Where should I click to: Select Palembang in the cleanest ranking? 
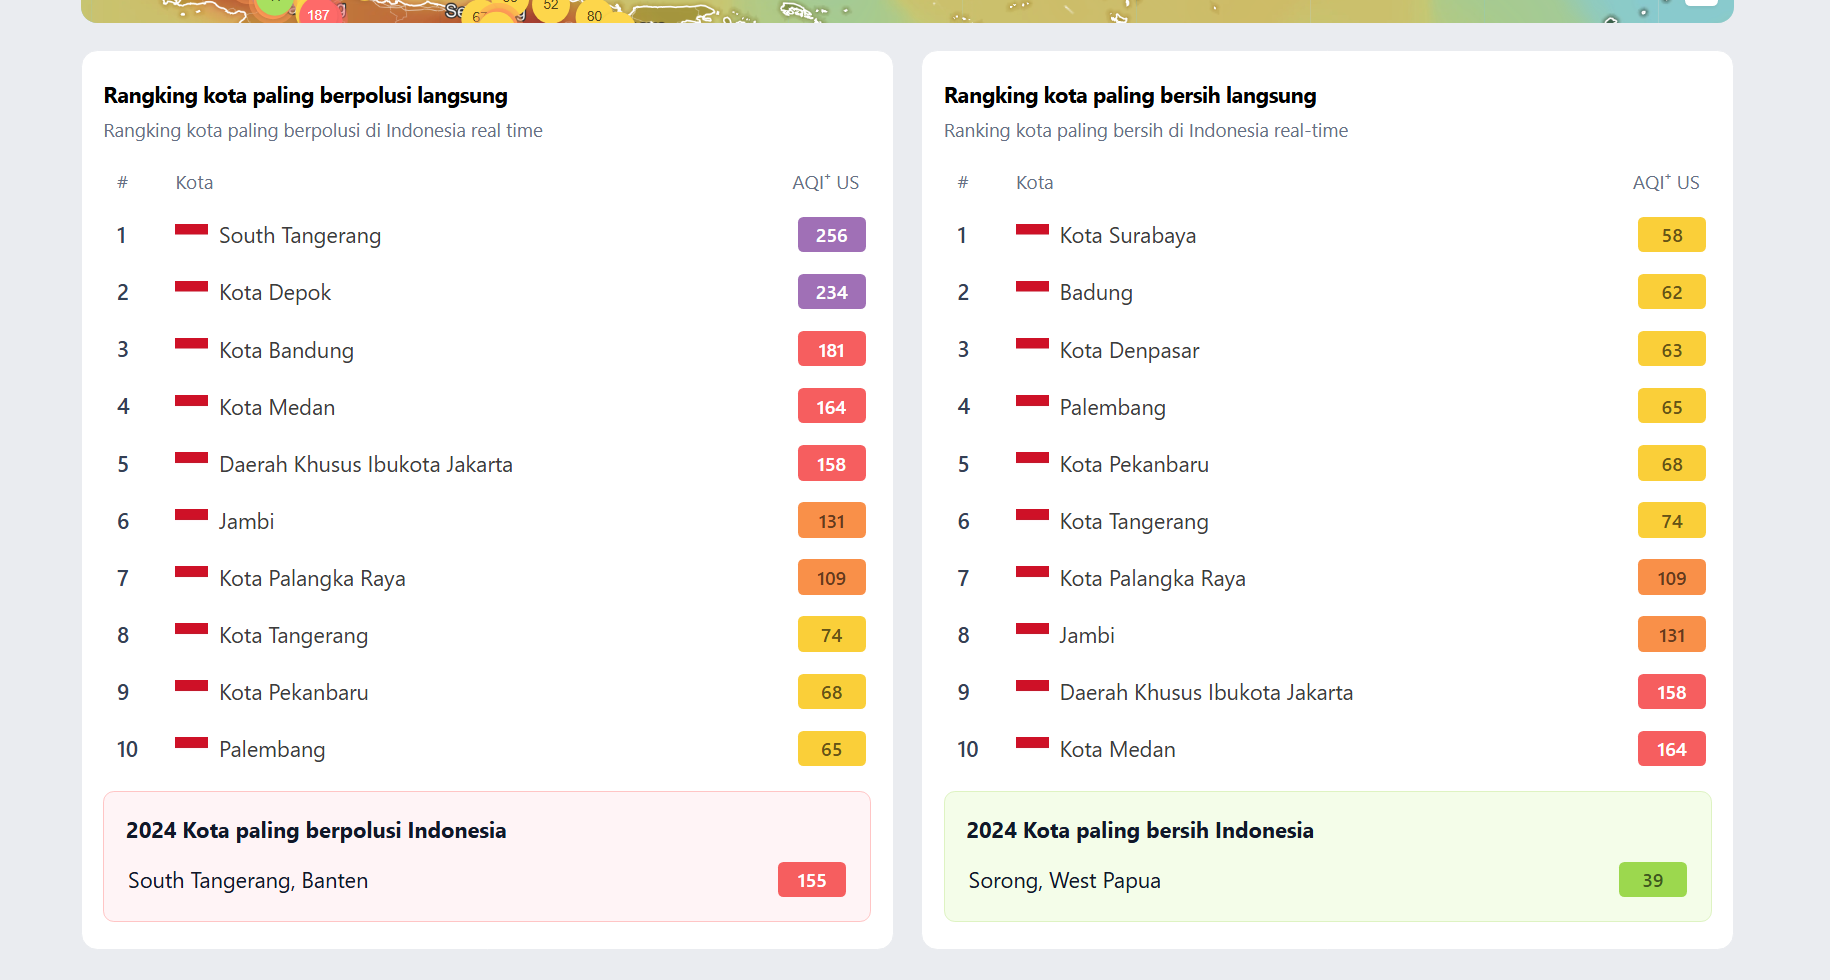click(1112, 407)
